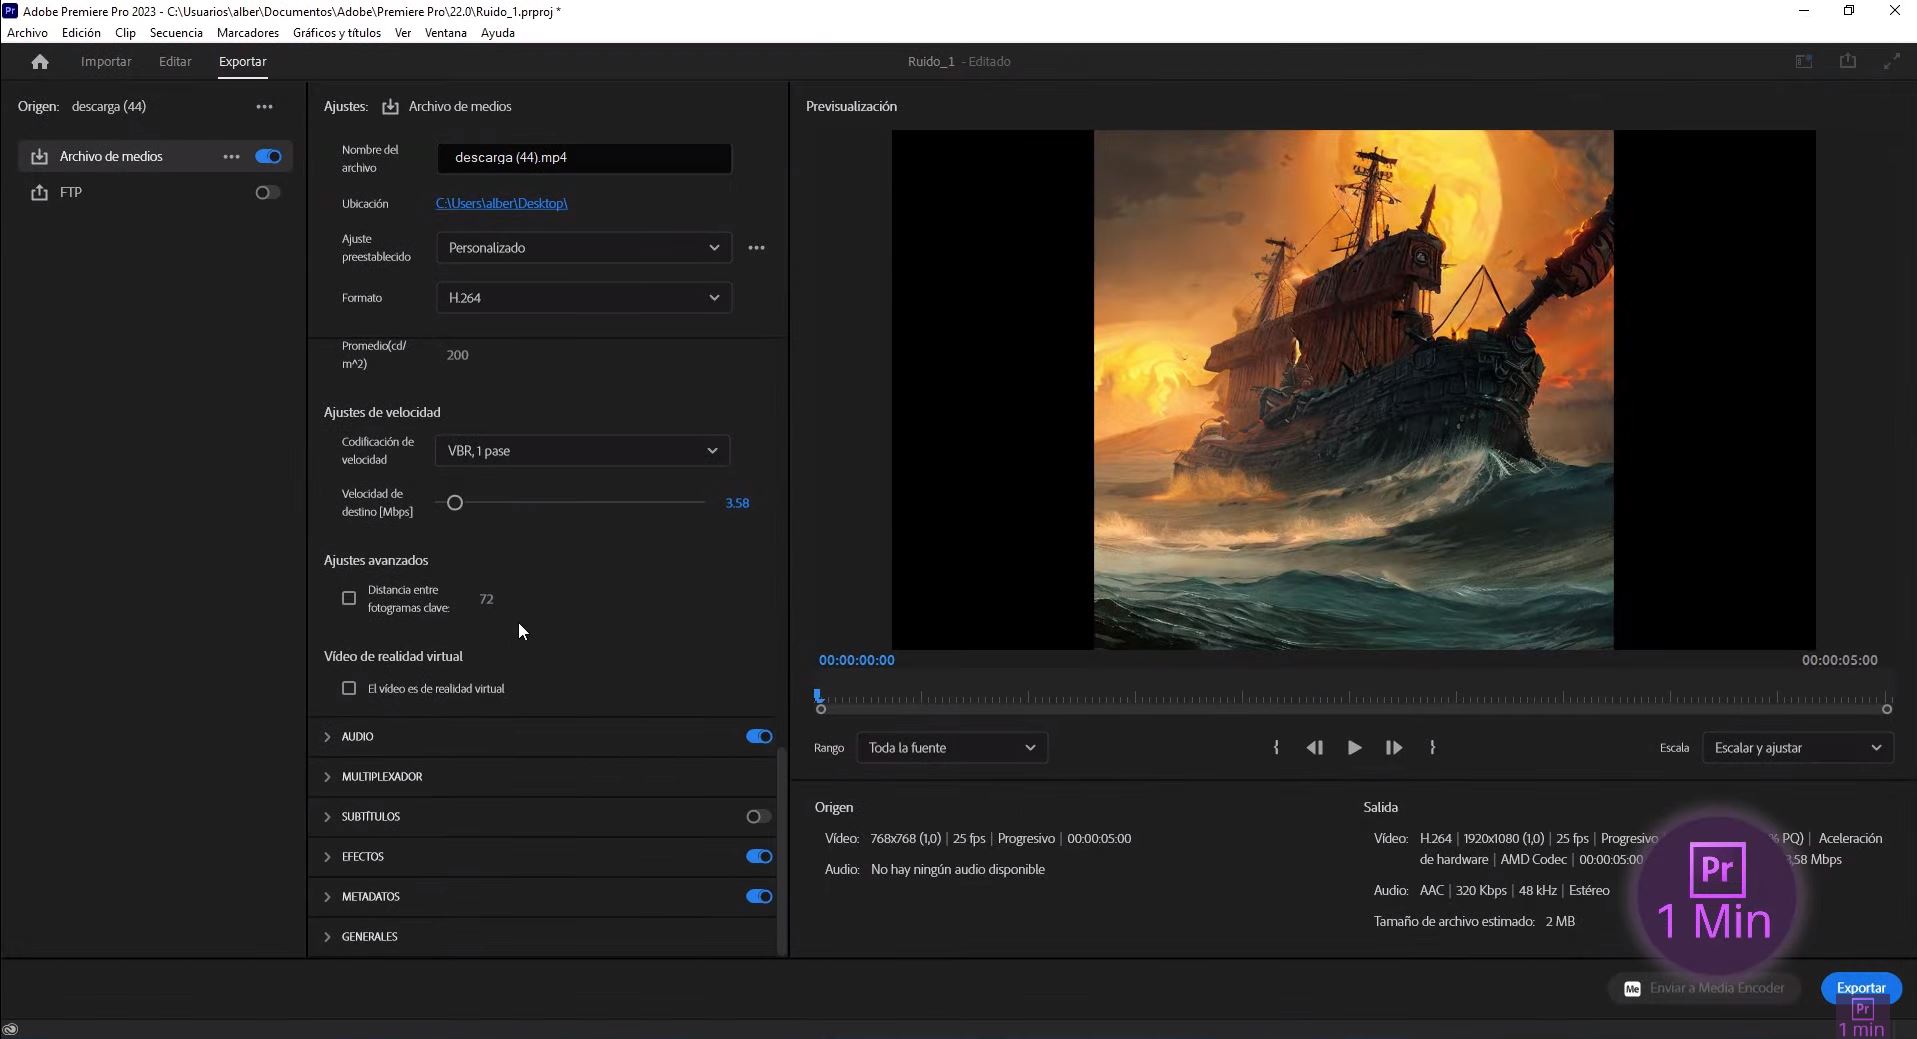Viewport: 1917px width, 1039px height.
Task: Click the file name field descarga (44).mp4
Action: click(584, 157)
